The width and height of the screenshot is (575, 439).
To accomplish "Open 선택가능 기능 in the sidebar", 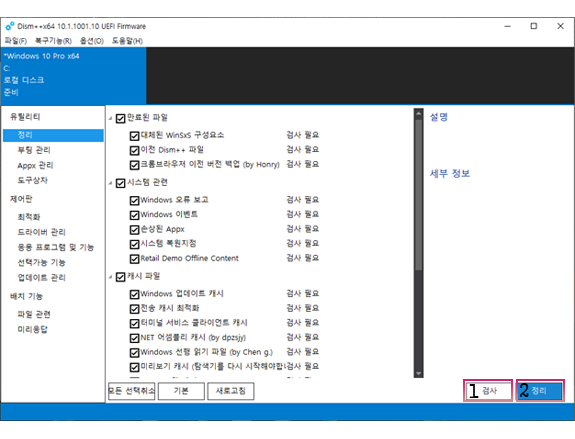I will coord(41,262).
